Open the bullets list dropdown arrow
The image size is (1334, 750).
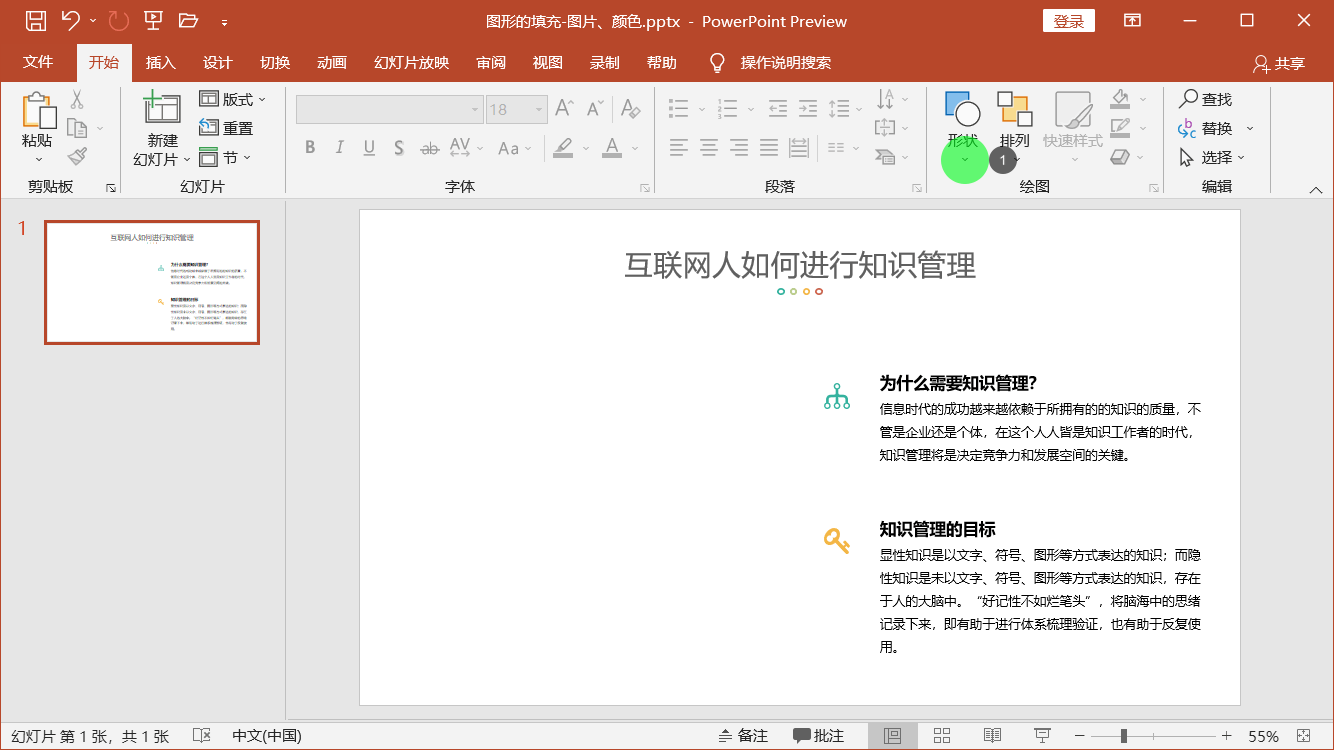(x=702, y=108)
